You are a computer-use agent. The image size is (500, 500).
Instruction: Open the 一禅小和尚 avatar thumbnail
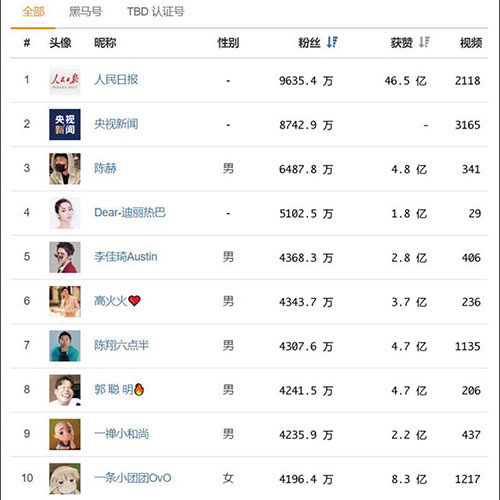(65, 434)
